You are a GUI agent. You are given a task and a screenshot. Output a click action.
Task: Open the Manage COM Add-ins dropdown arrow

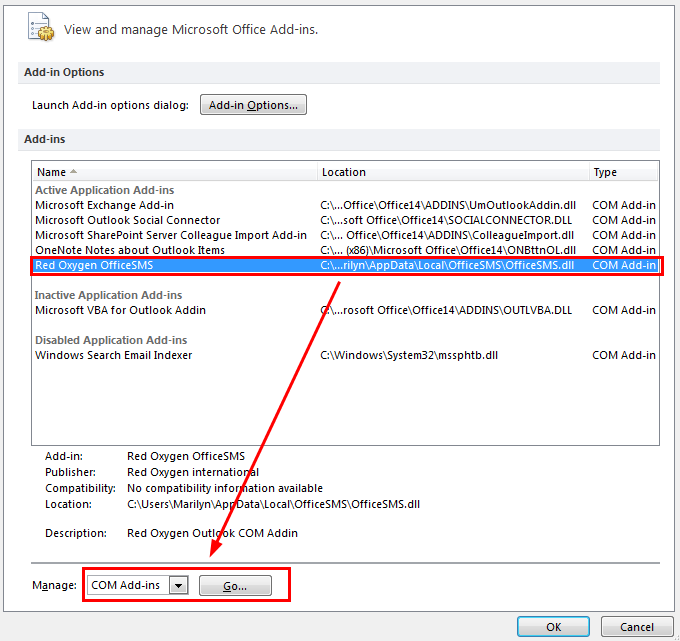click(x=179, y=585)
